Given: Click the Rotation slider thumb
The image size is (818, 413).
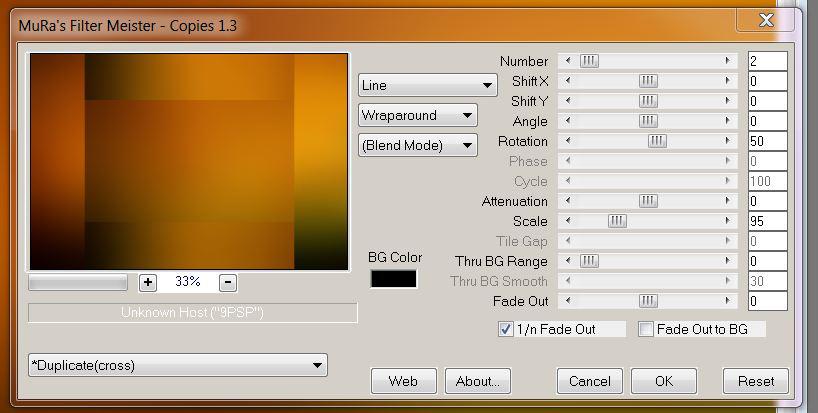Looking at the screenshot, I should click(x=657, y=141).
